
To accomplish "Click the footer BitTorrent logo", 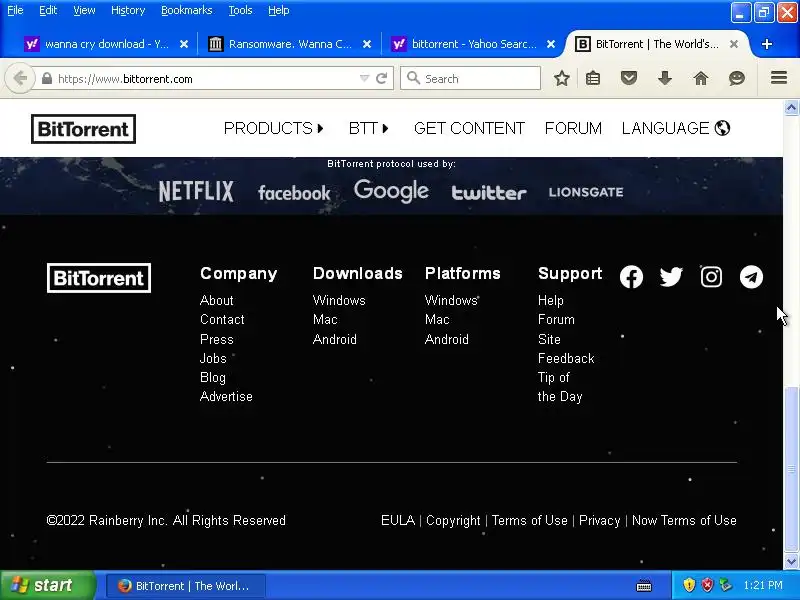I will tap(98, 278).
